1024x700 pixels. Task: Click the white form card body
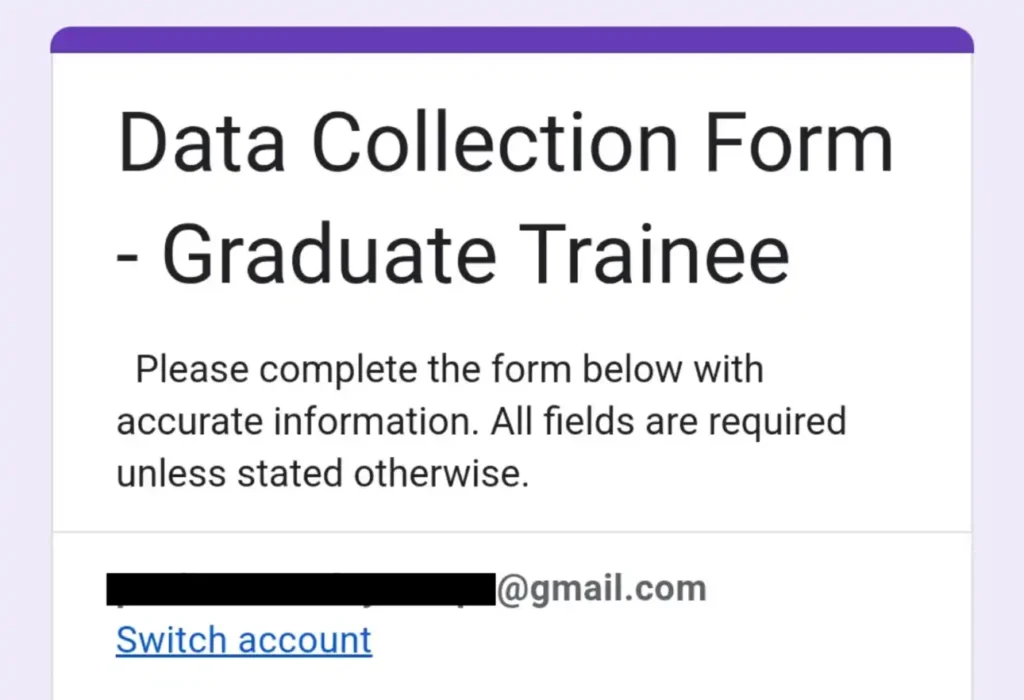coord(512,300)
